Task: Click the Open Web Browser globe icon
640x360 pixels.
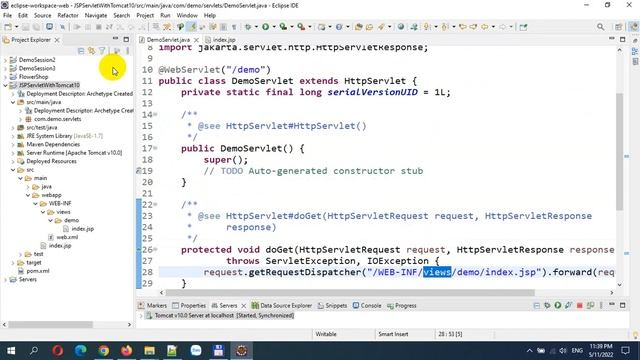Action: [x=401, y=27]
